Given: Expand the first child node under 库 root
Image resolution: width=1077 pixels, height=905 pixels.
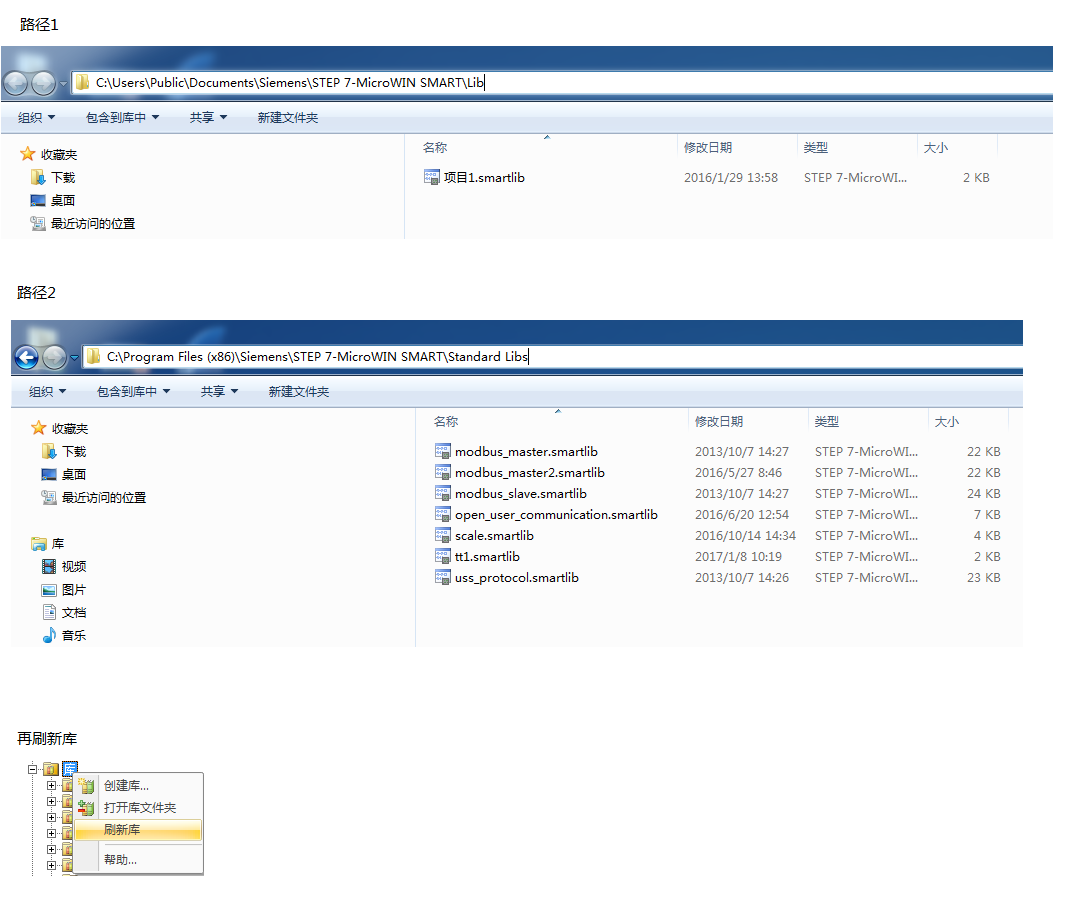Looking at the screenshot, I should click(x=52, y=785).
